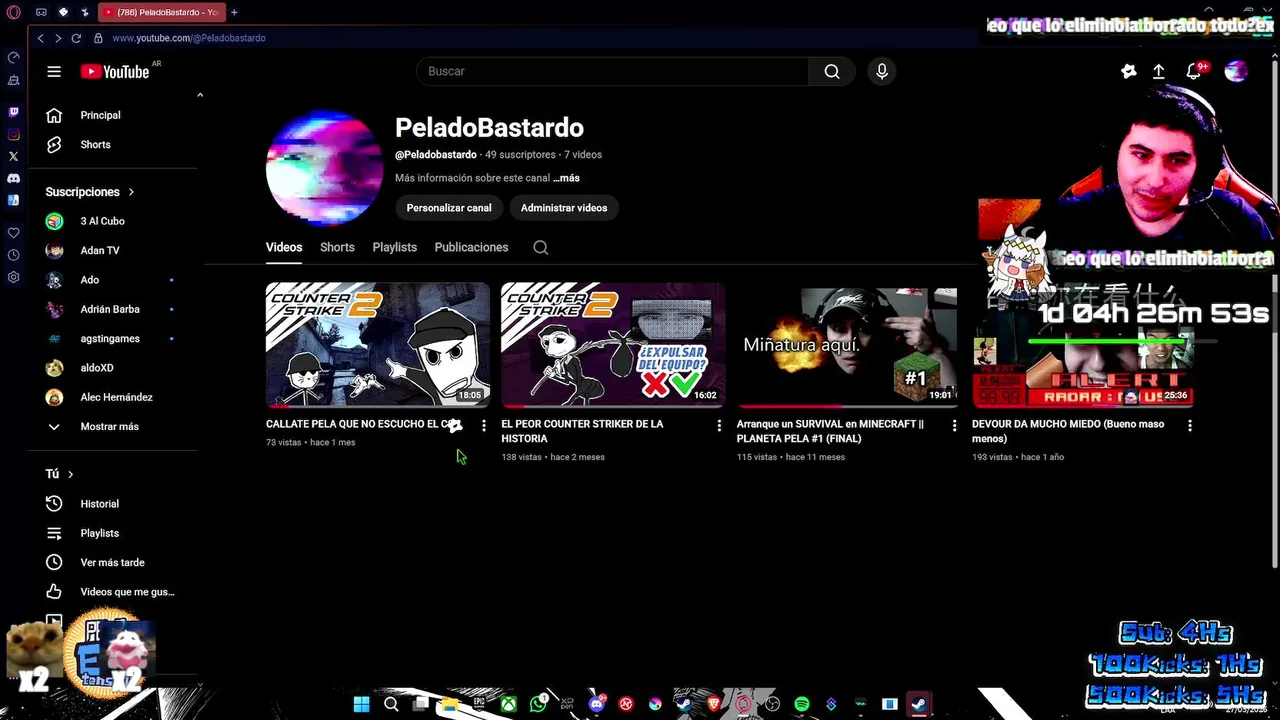Open Minecraft Planeta Pela #1 thumbnail
This screenshot has width=1280, height=720.
(848, 344)
